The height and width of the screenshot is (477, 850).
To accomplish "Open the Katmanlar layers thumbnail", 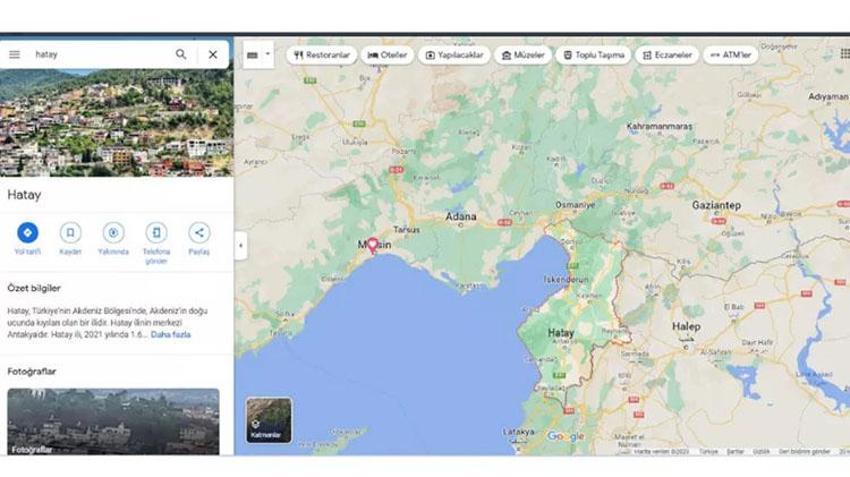I will 269,420.
